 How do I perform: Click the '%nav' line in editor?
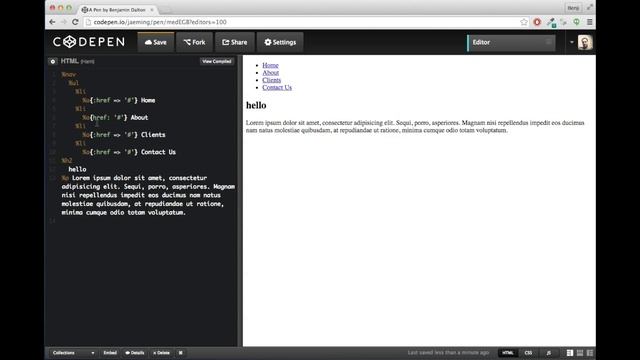[x=69, y=74]
